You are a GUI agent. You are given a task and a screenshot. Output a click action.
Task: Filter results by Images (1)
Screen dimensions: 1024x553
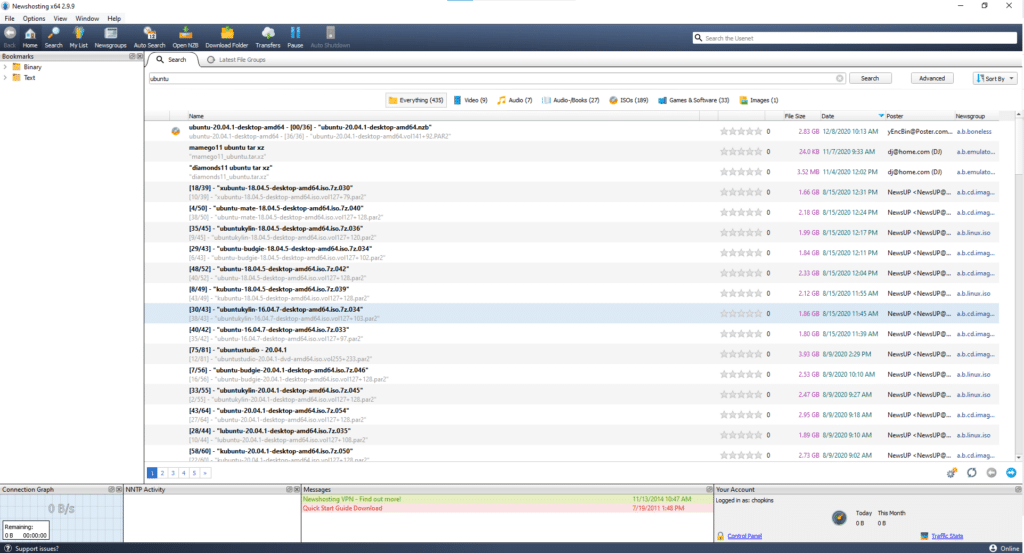(x=759, y=100)
